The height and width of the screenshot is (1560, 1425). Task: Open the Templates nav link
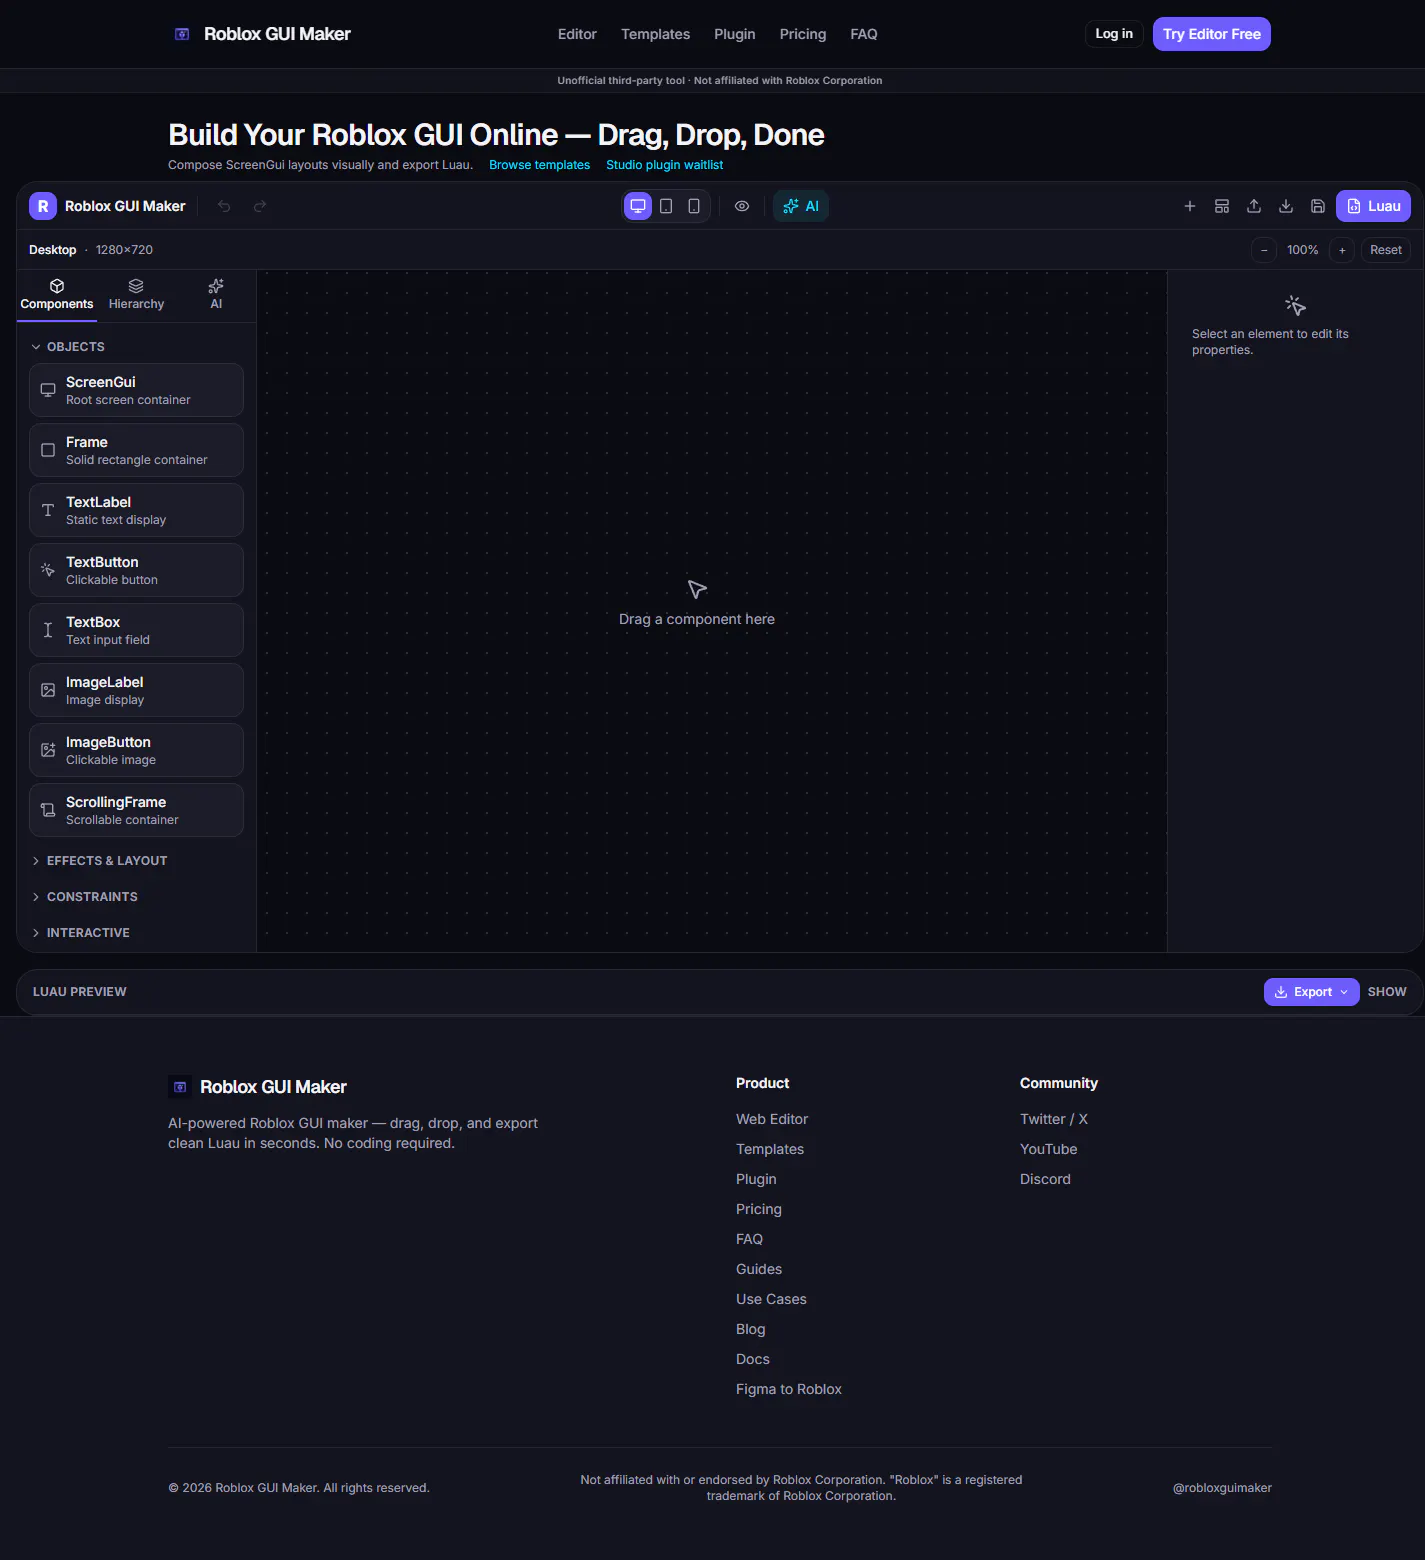(x=655, y=34)
